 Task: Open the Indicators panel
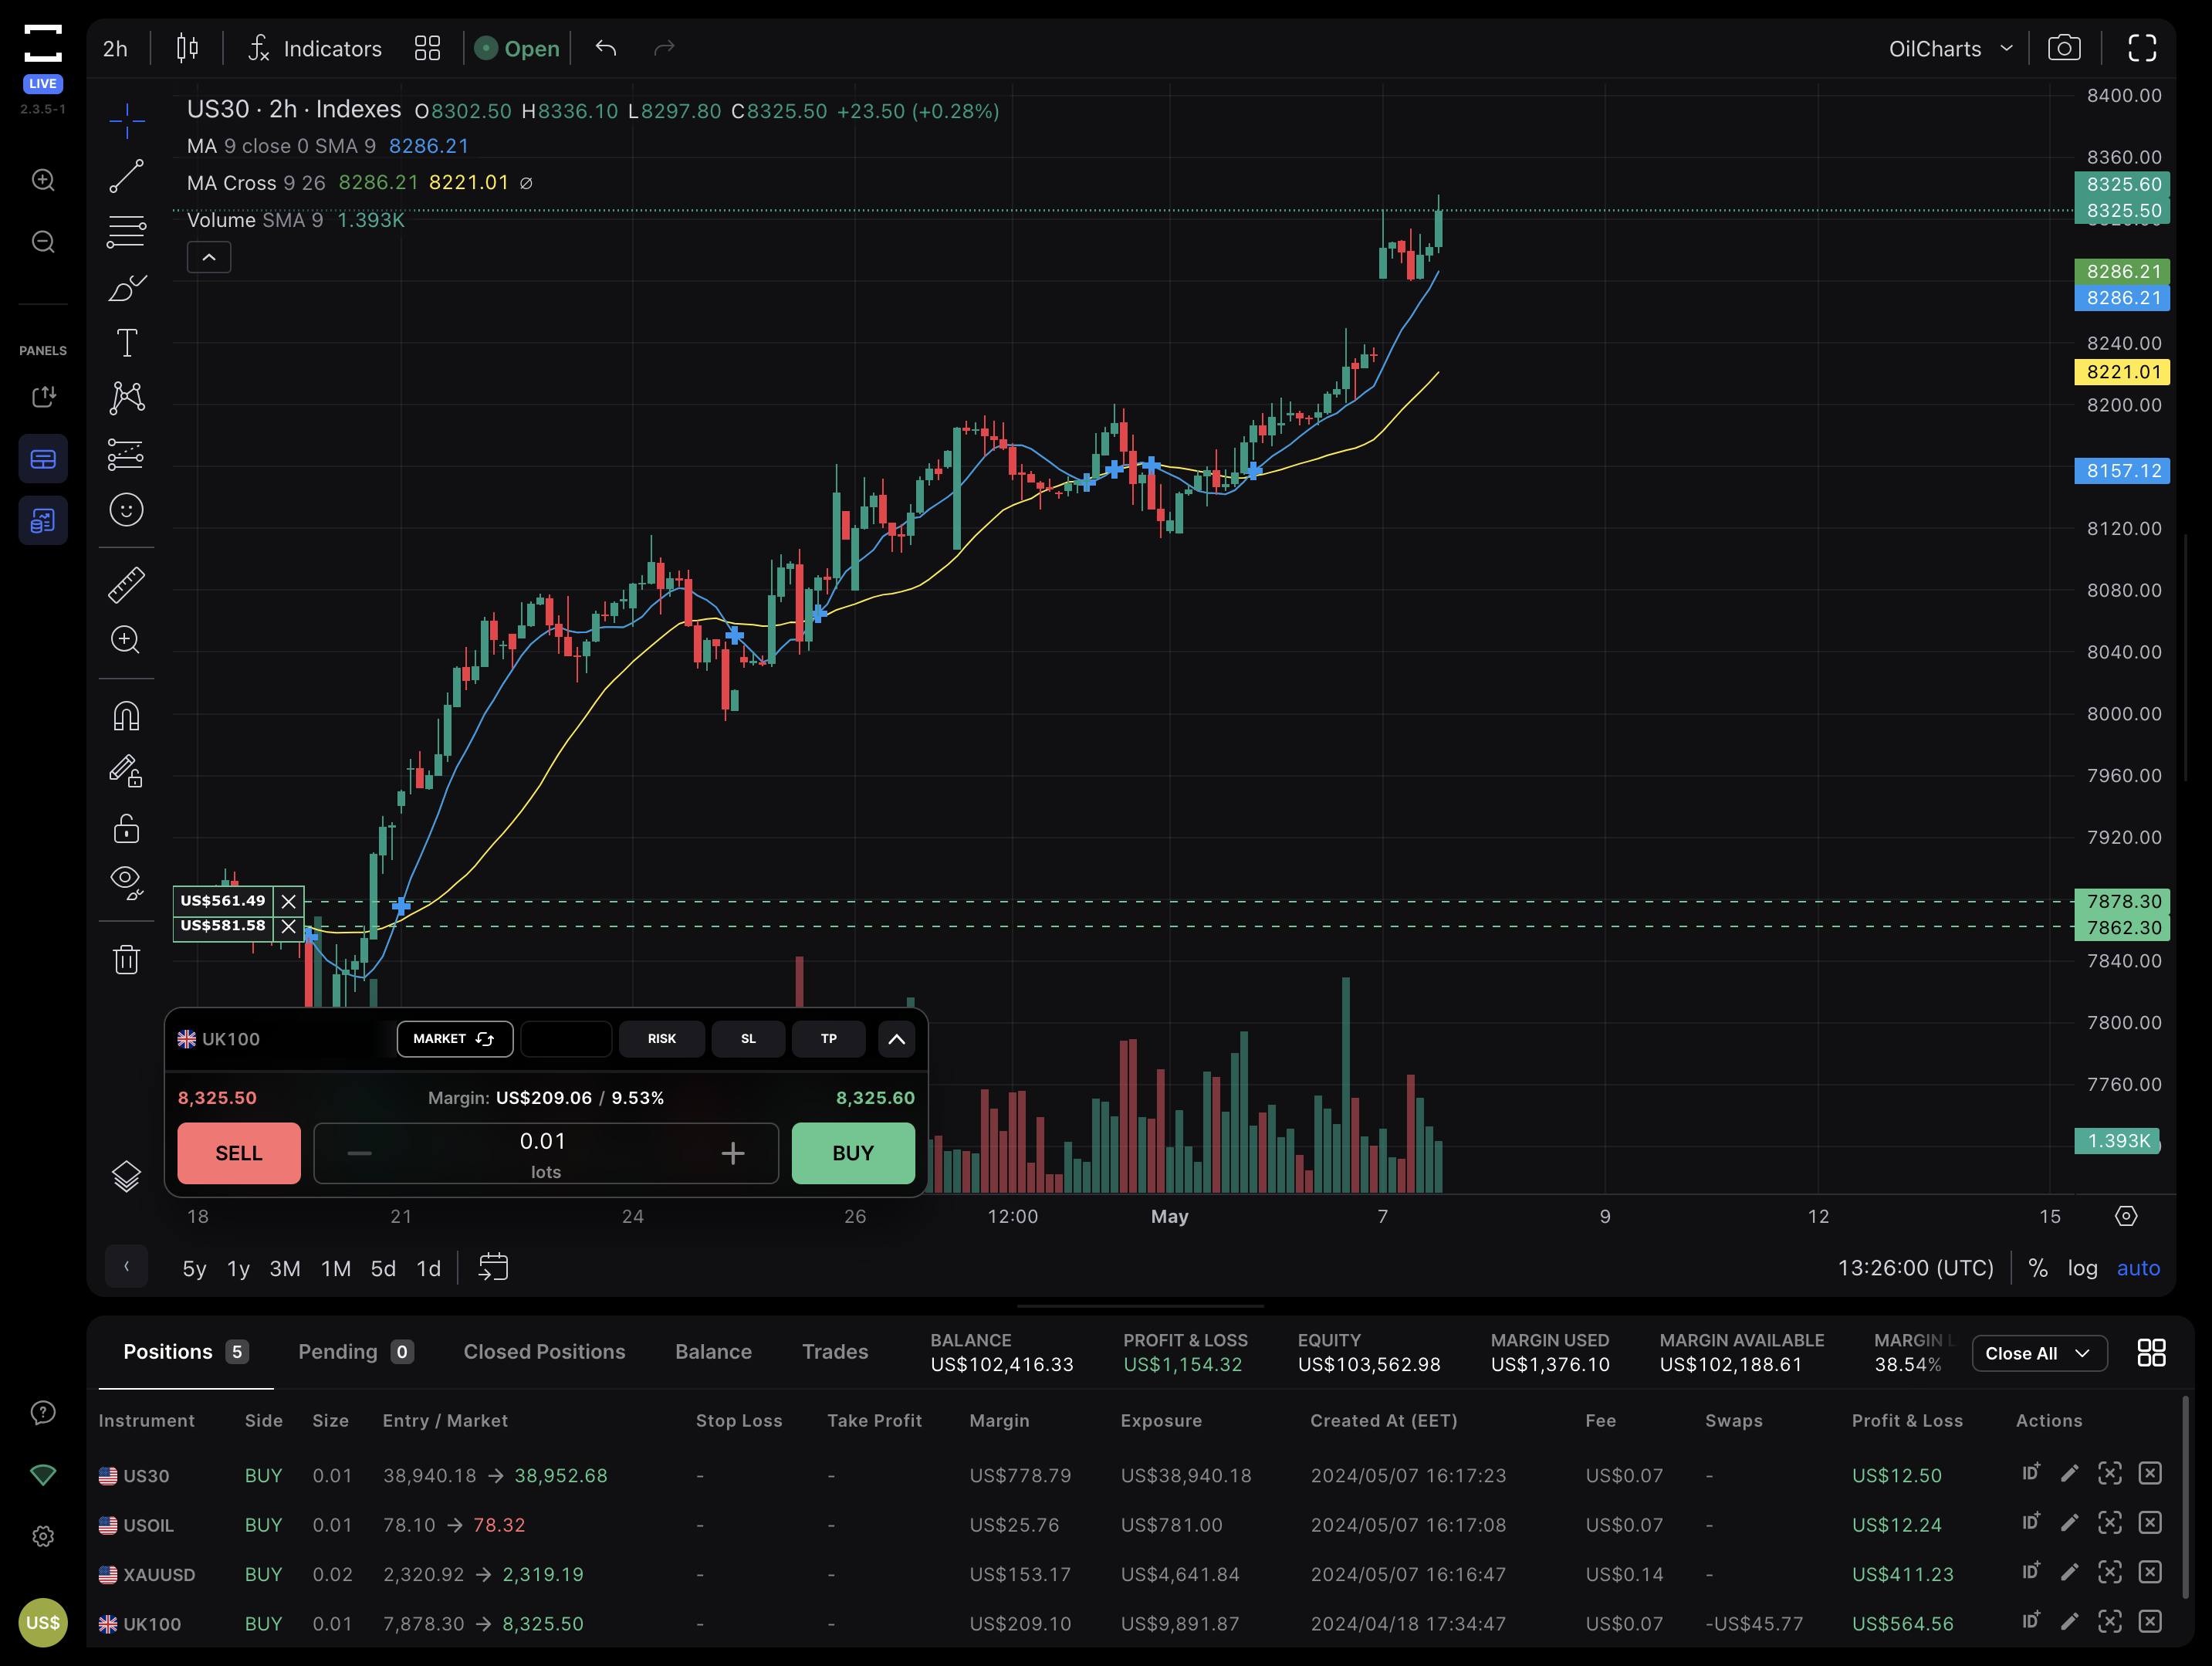click(x=313, y=48)
